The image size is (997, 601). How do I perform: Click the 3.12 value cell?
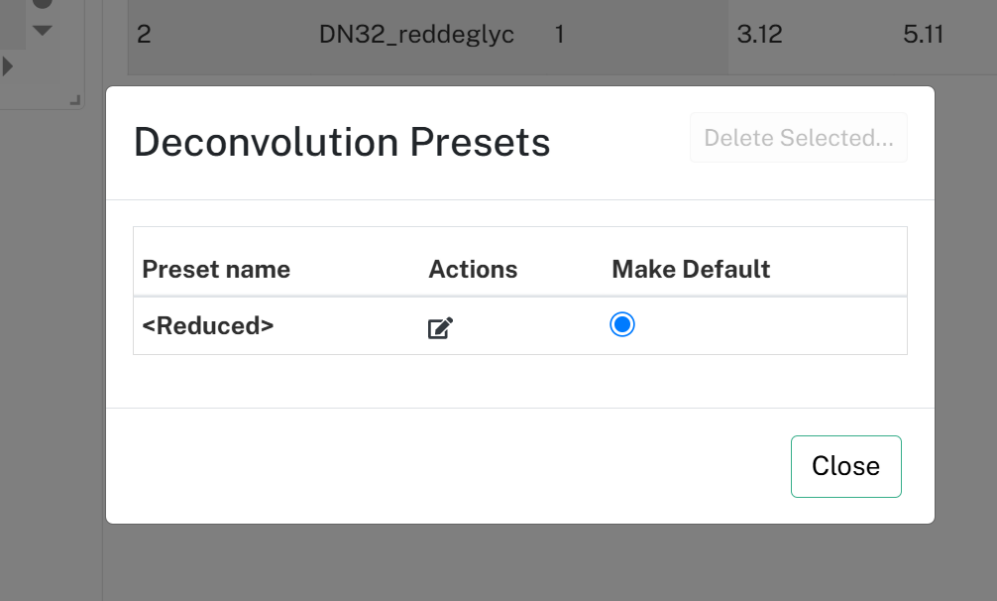[x=759, y=34]
